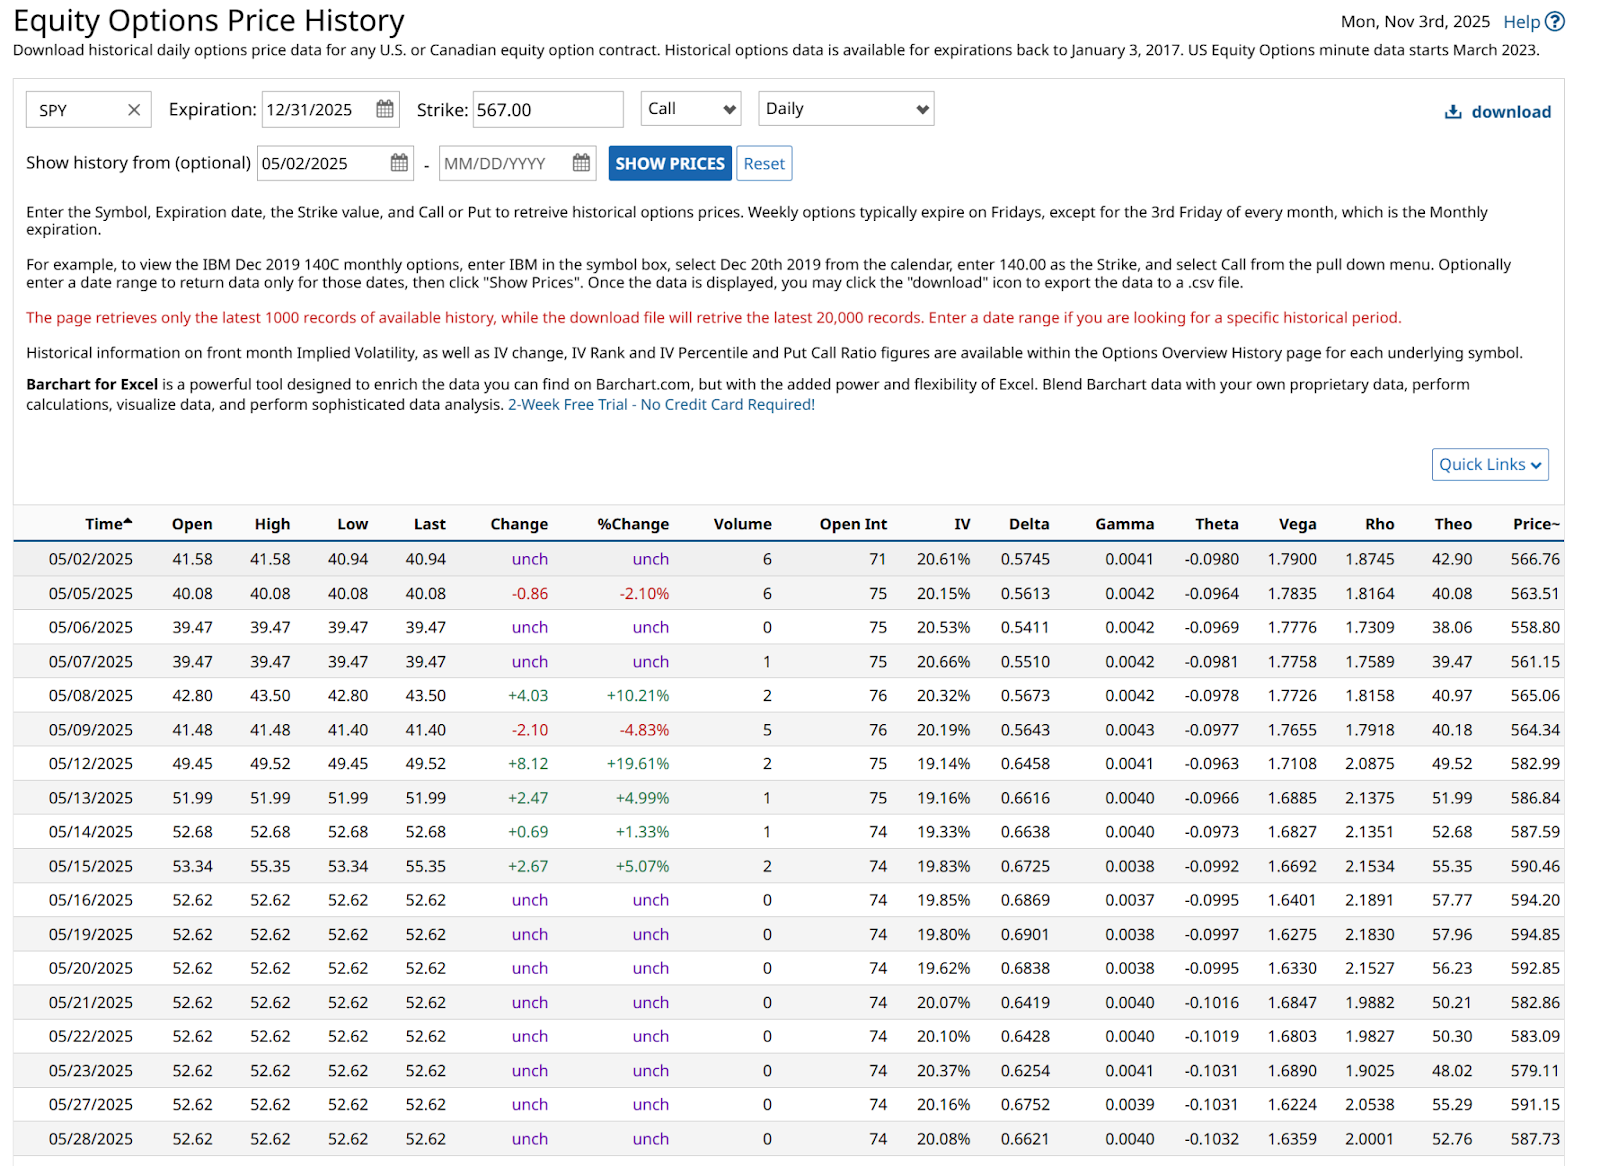
Task: Clear the SPY symbol with X icon
Action: tap(134, 110)
